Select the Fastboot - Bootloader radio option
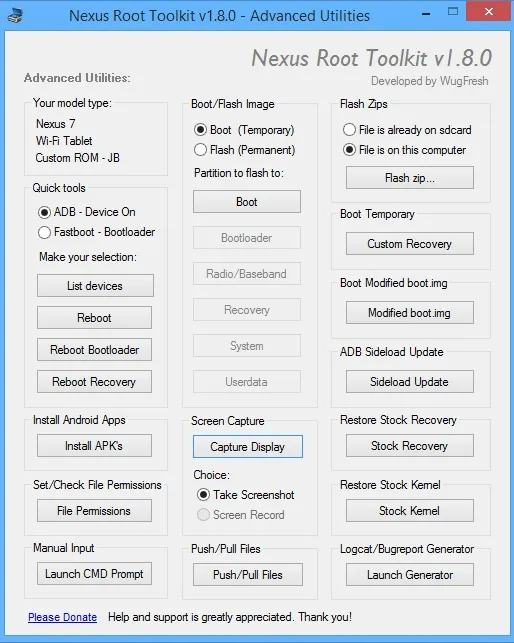This screenshot has width=514, height=643. click(x=96, y=232)
